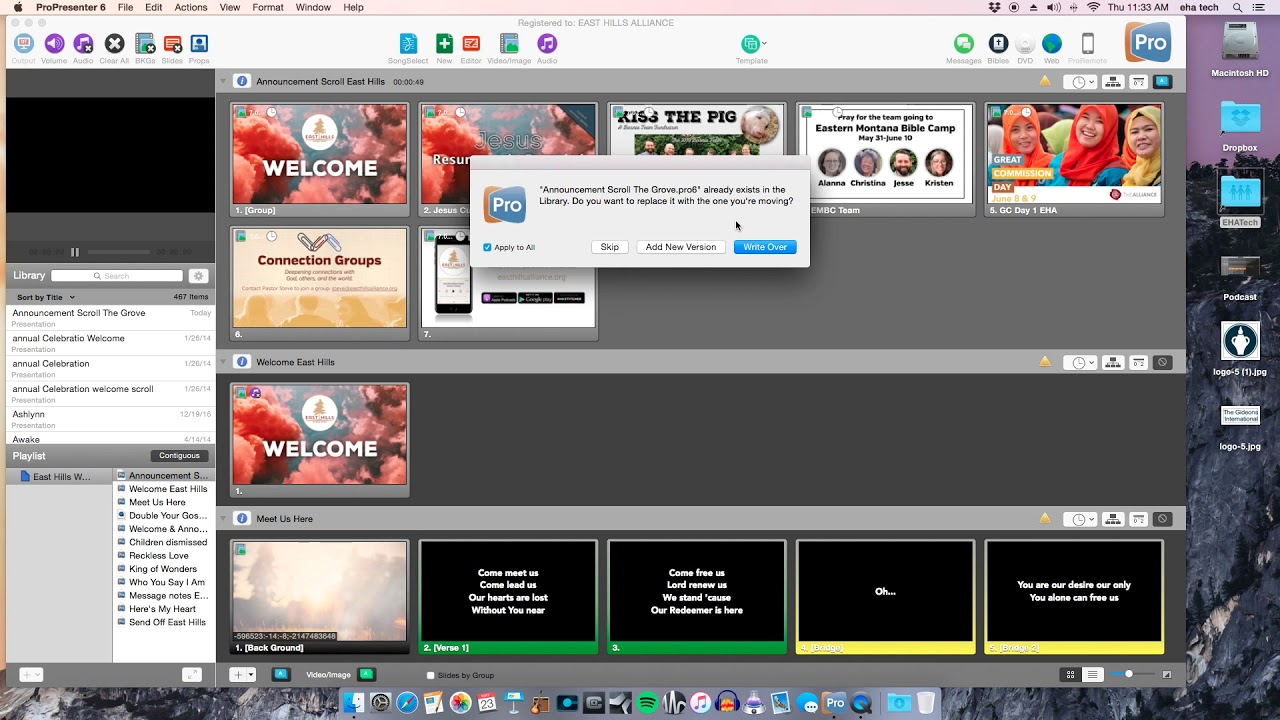Open the Audio bin (center toolbar)
Image resolution: width=1280 pixels, height=720 pixels.
[x=547, y=44]
